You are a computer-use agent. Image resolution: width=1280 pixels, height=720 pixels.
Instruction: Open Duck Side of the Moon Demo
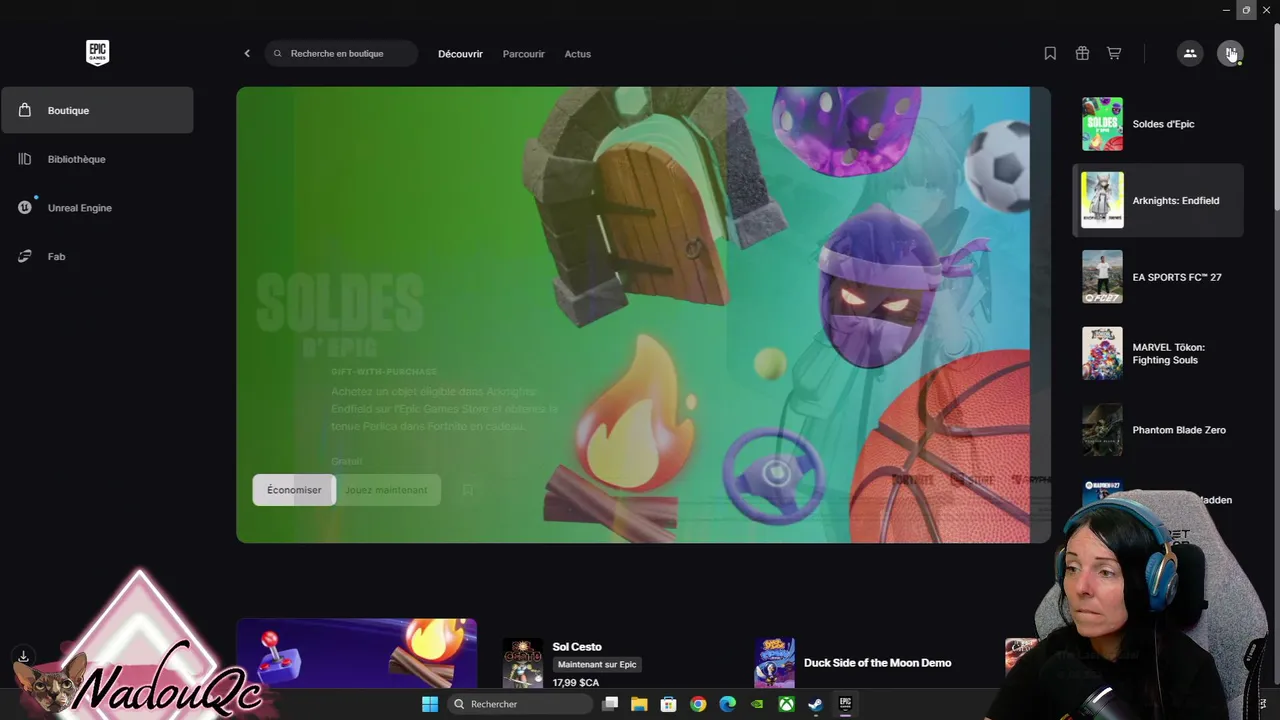click(x=877, y=663)
